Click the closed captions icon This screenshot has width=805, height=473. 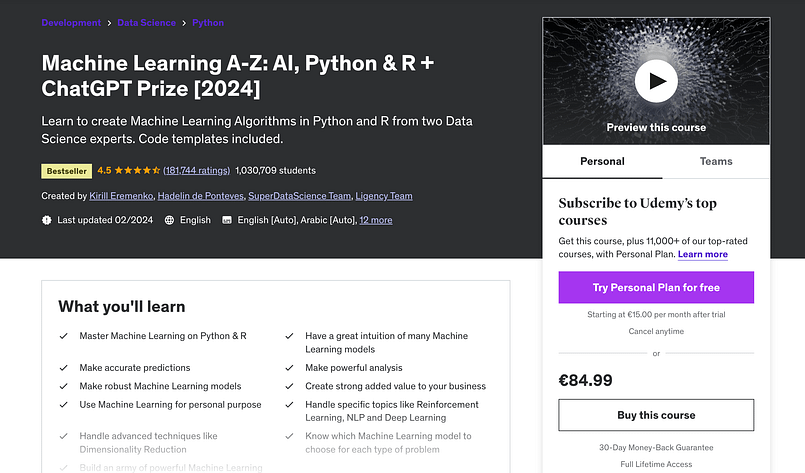[226, 220]
